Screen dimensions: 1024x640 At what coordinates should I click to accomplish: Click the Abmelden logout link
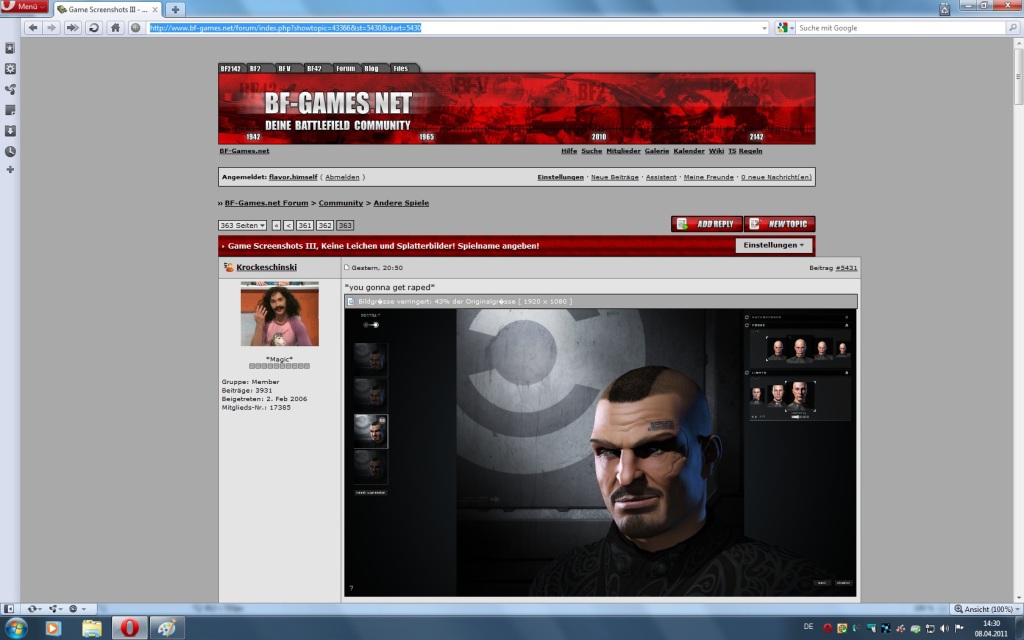(x=342, y=177)
